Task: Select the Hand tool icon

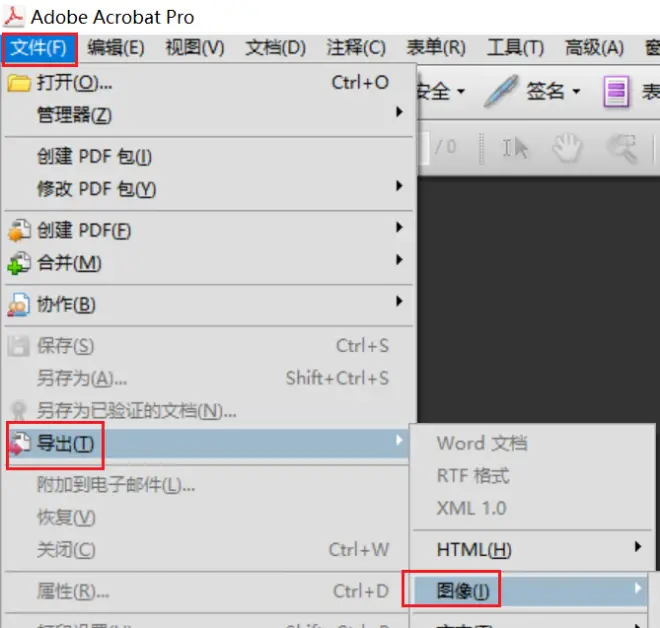Action: [567, 147]
